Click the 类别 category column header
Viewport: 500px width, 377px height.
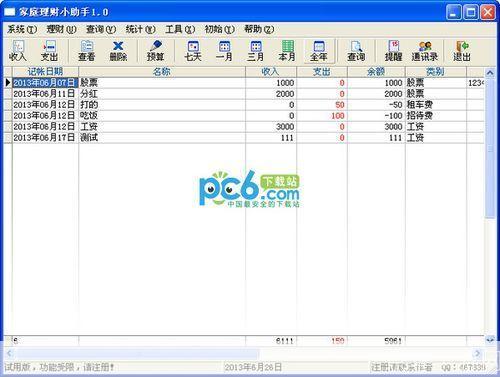point(435,71)
